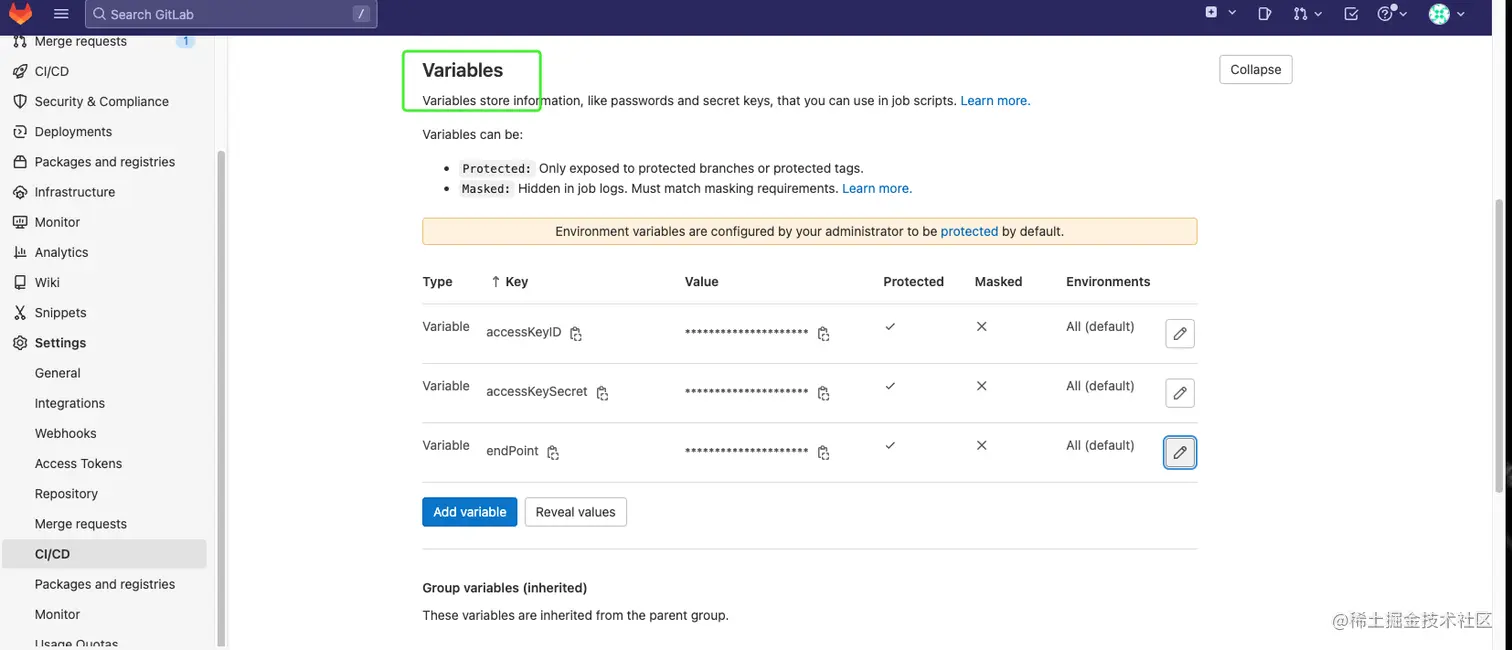Click the accessKeySecret key text
This screenshot has width=1512, height=650.
[537, 392]
